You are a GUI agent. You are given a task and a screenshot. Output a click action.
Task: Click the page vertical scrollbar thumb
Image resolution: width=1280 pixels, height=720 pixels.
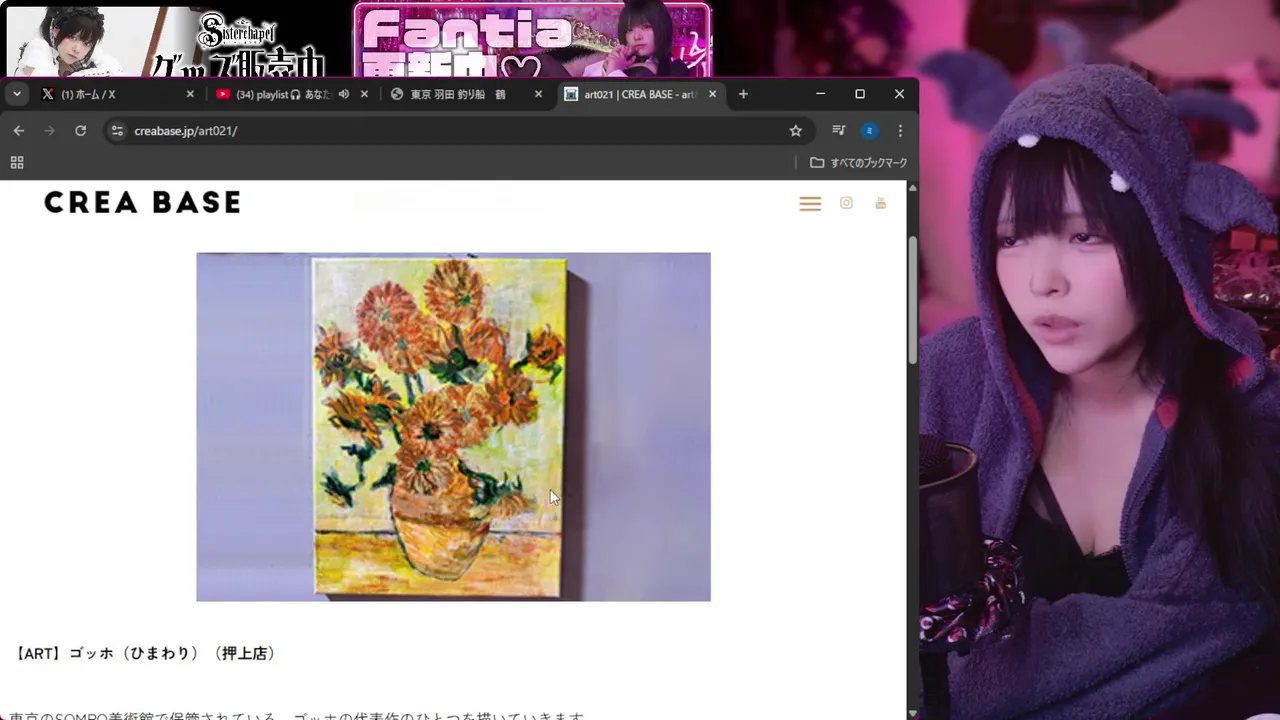coord(912,300)
